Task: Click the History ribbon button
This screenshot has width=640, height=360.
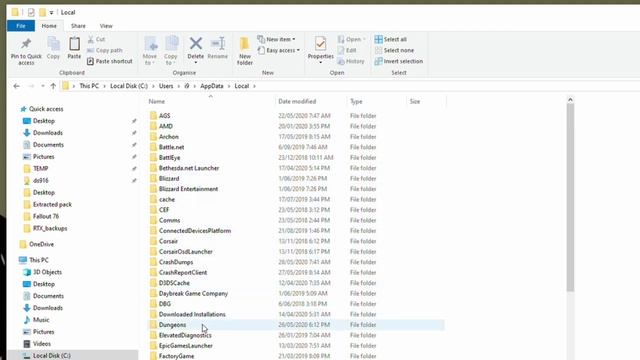Action: click(x=351, y=61)
